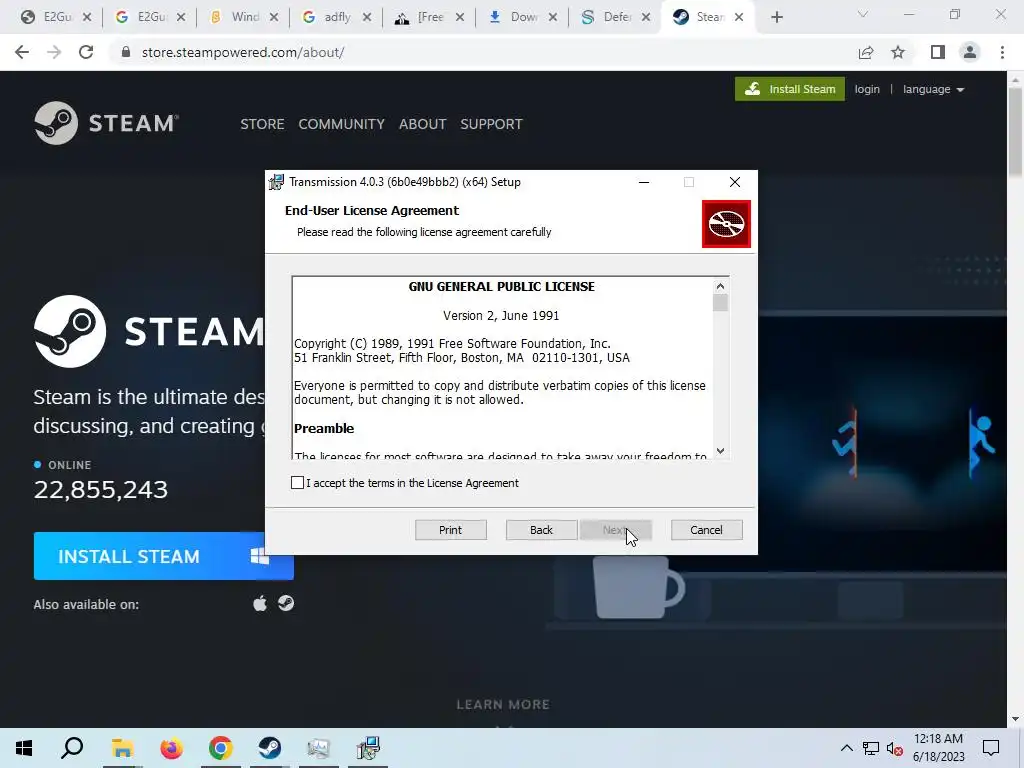
Task: Toggle the browser side panel
Action: tap(938, 52)
